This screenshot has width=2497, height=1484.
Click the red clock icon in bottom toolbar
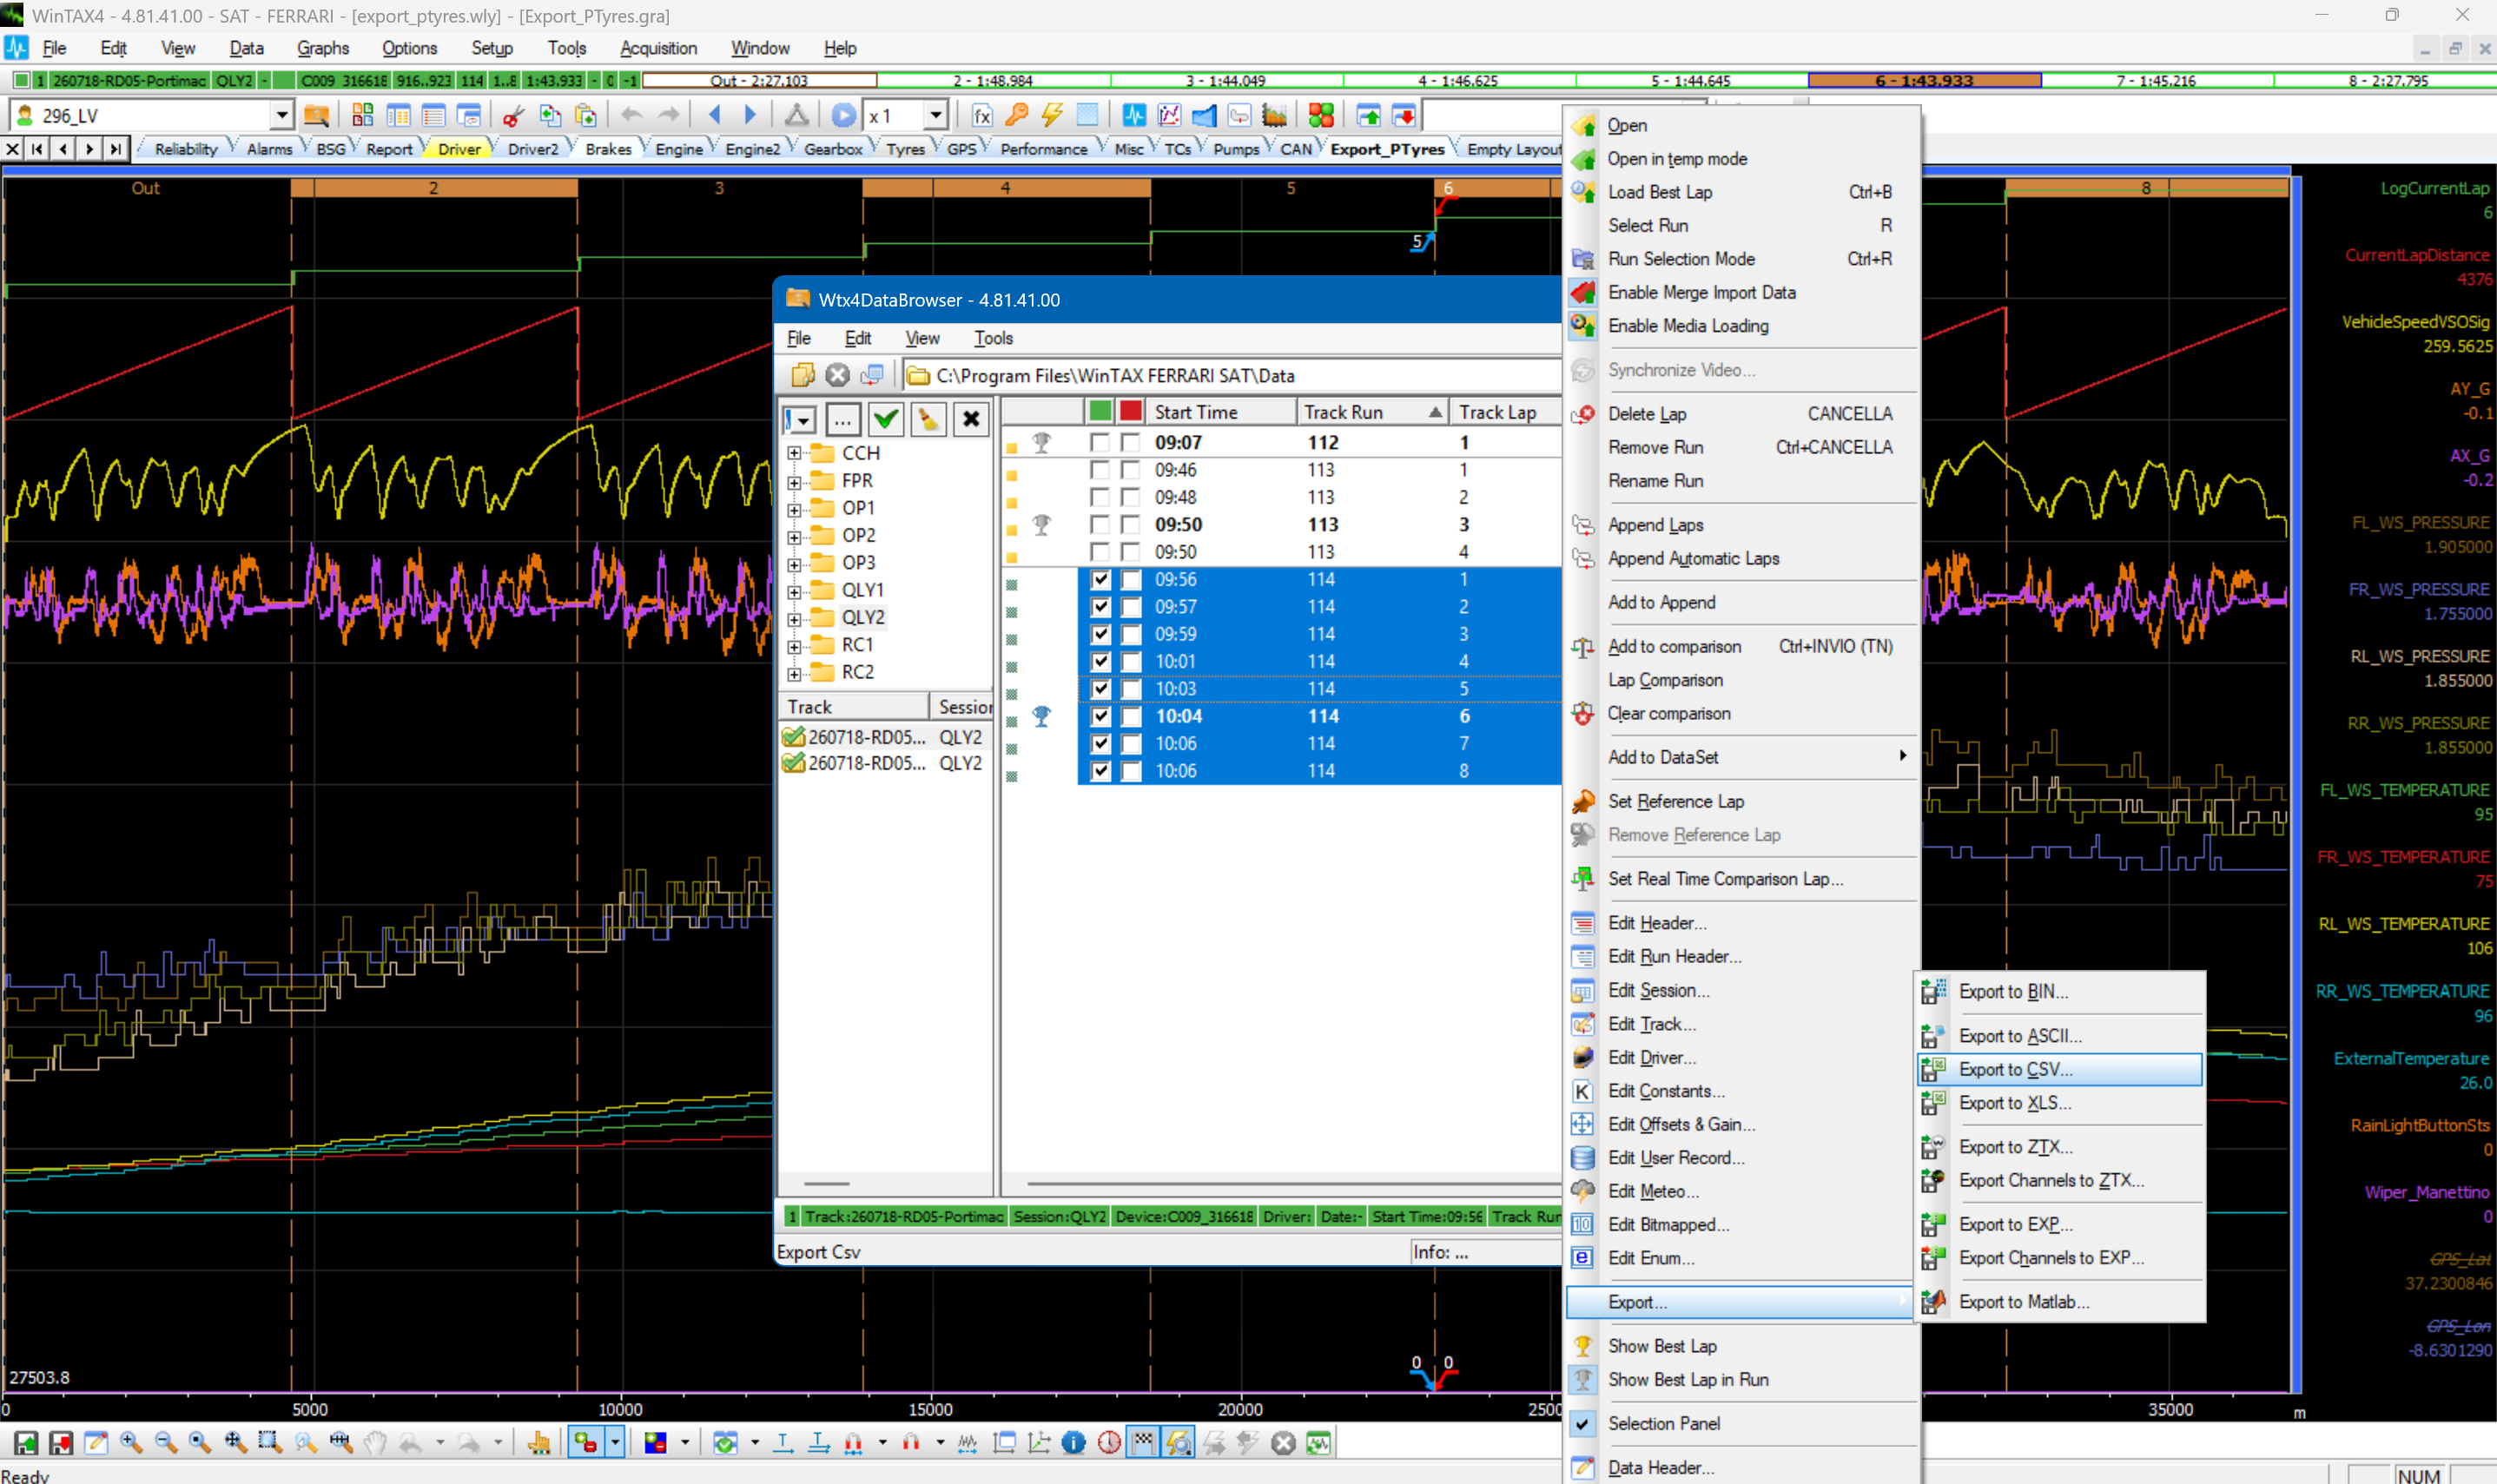[x=1108, y=1442]
